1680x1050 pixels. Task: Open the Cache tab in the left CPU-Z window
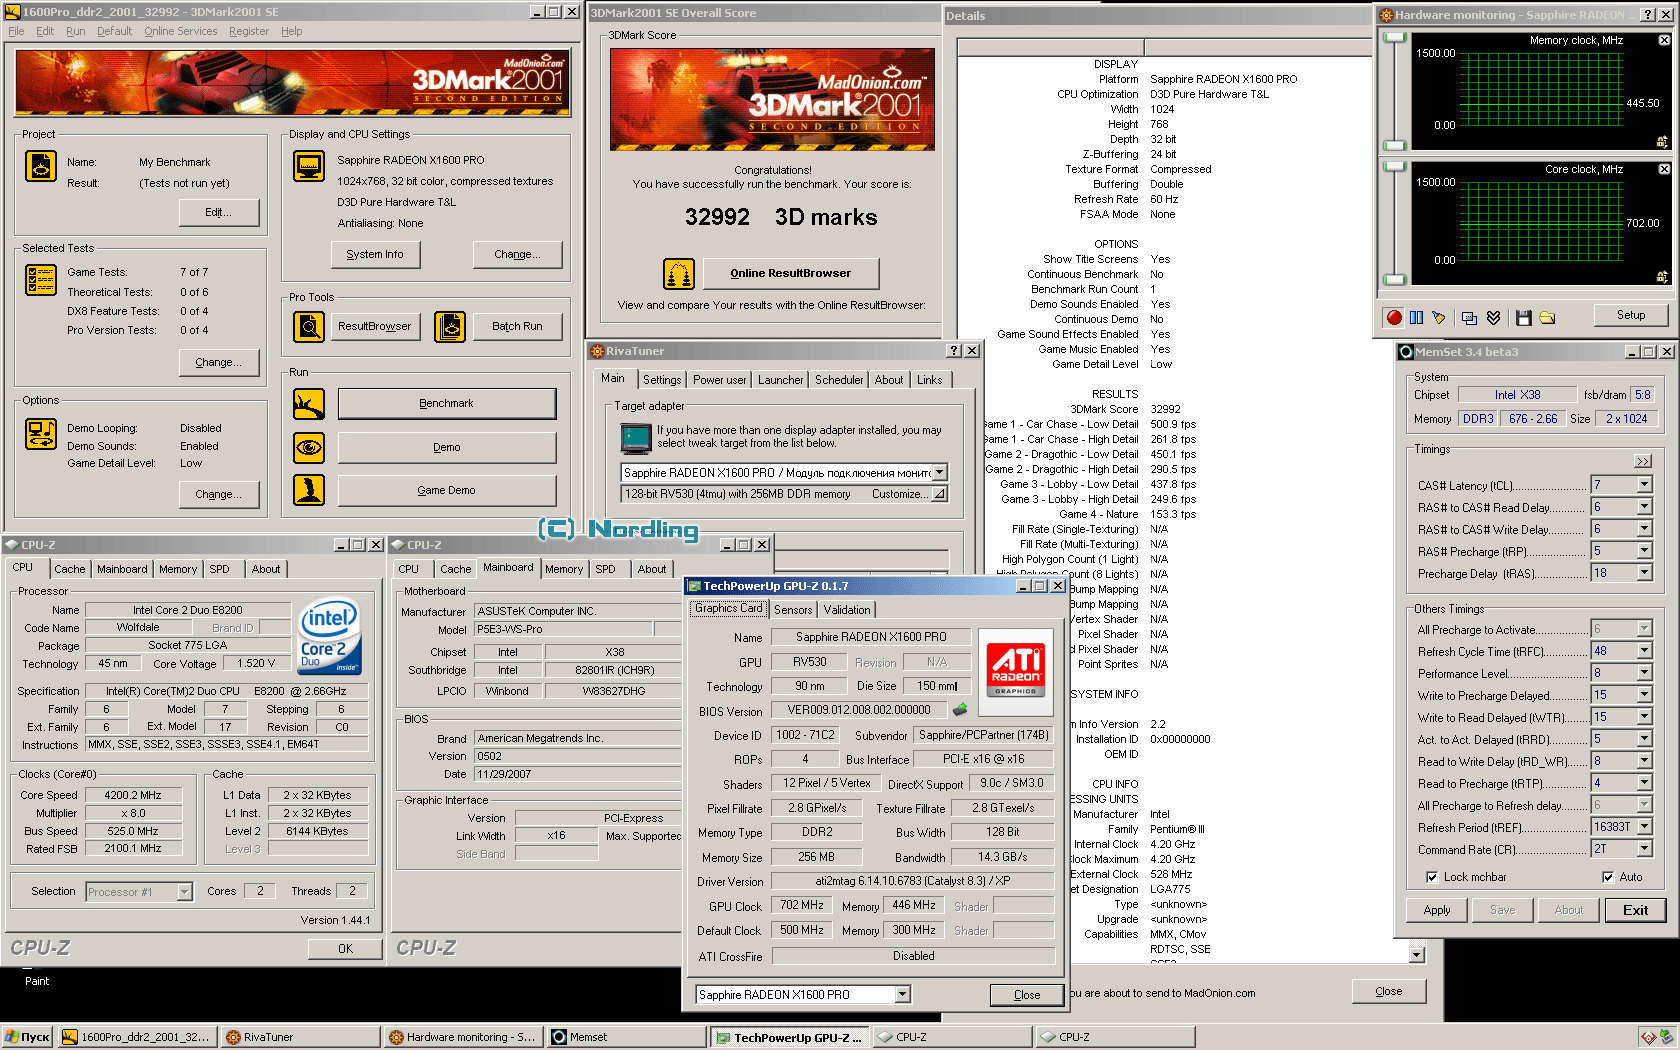coord(69,569)
